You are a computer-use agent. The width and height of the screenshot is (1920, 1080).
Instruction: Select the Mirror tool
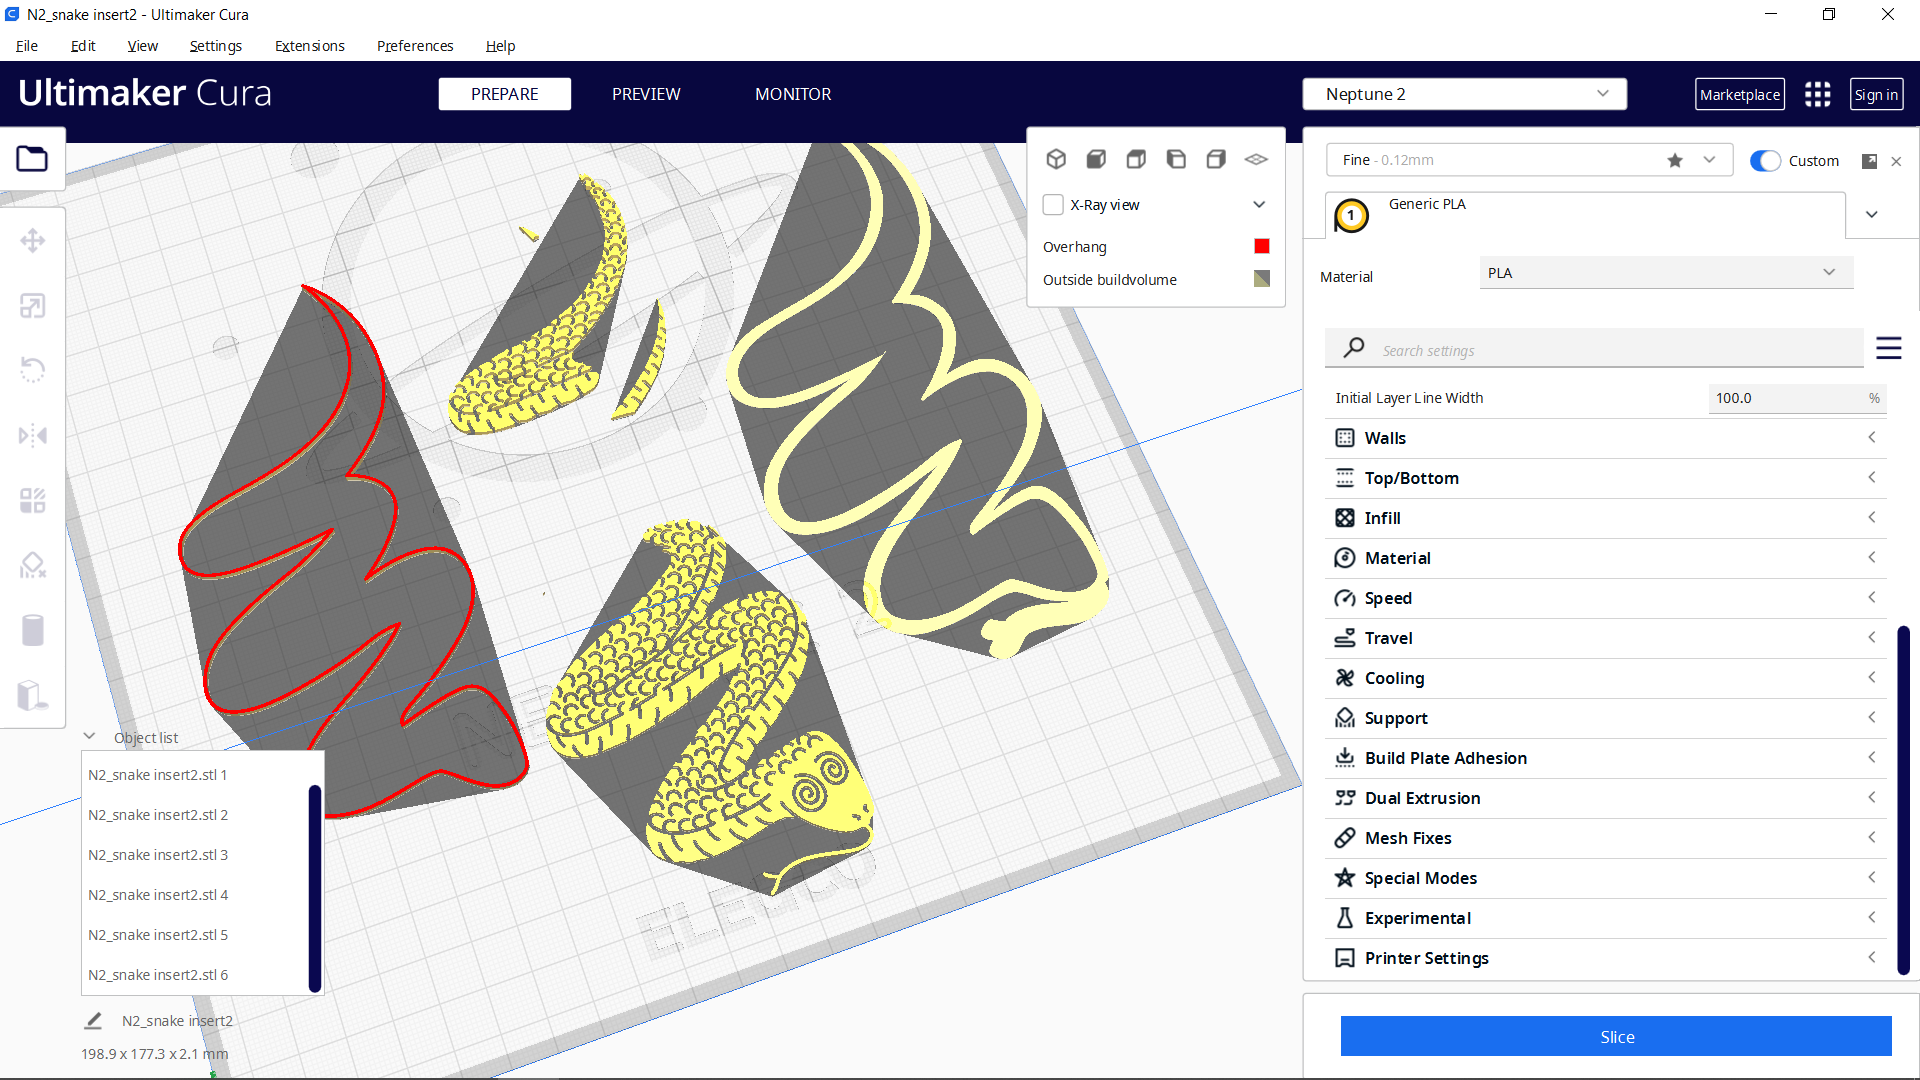pos(33,434)
